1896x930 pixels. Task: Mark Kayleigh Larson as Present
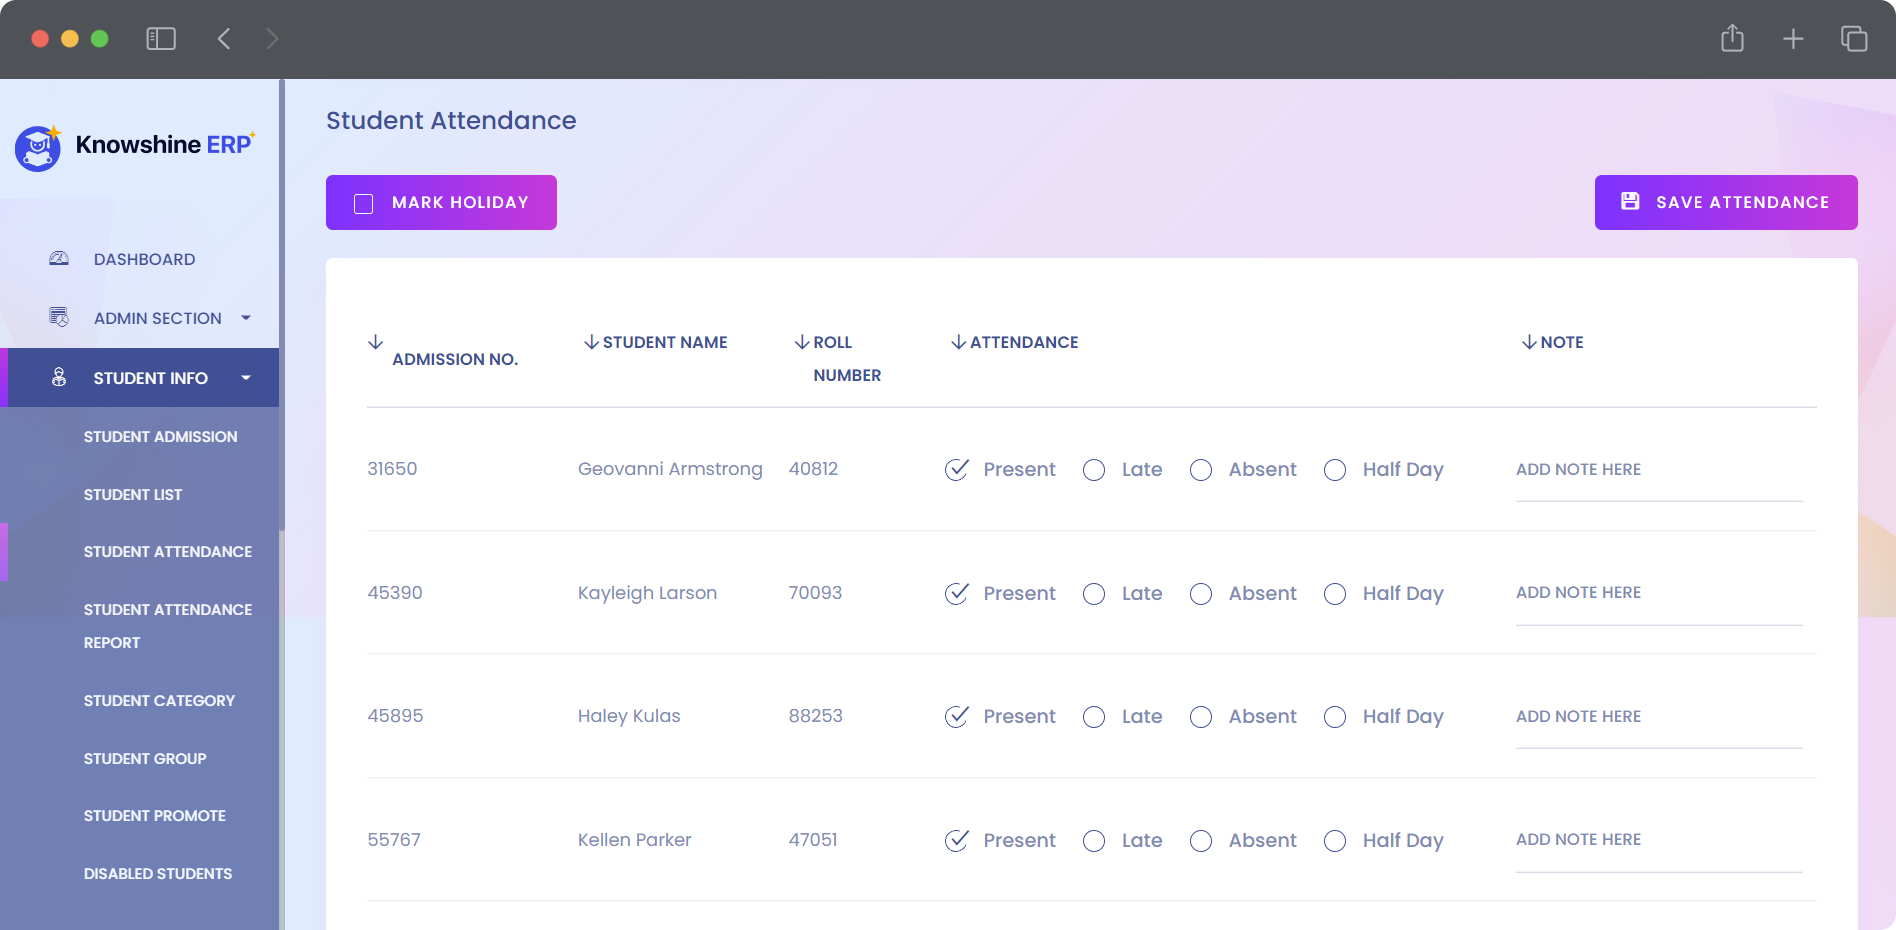point(957,594)
